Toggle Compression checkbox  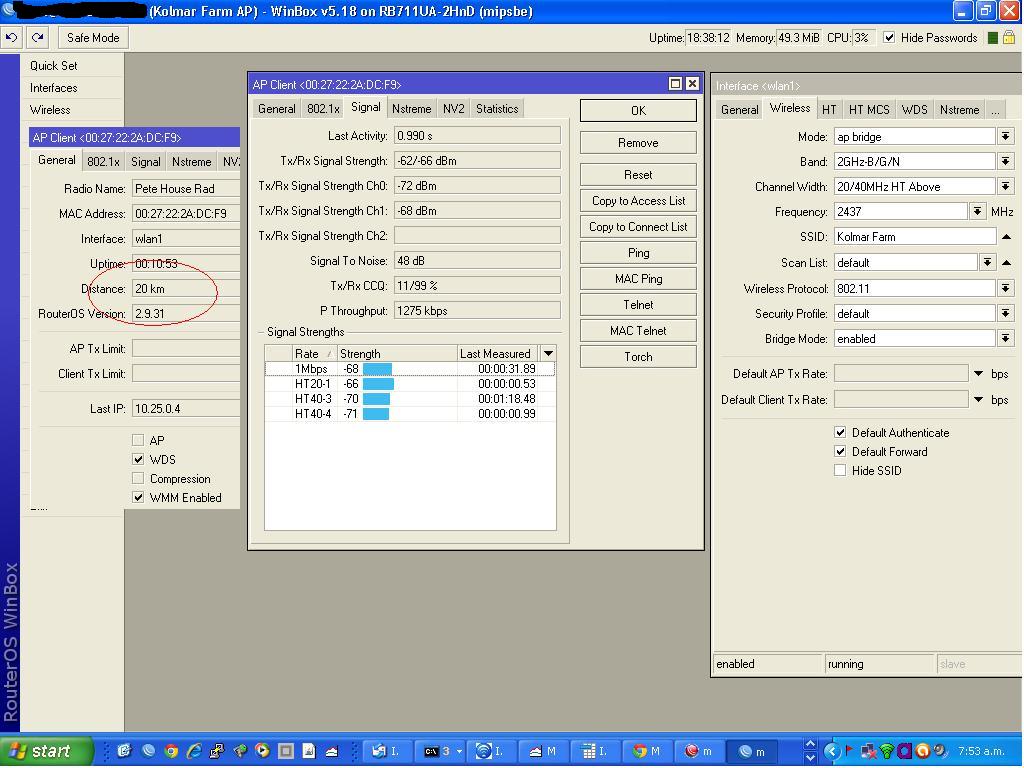click(138, 479)
